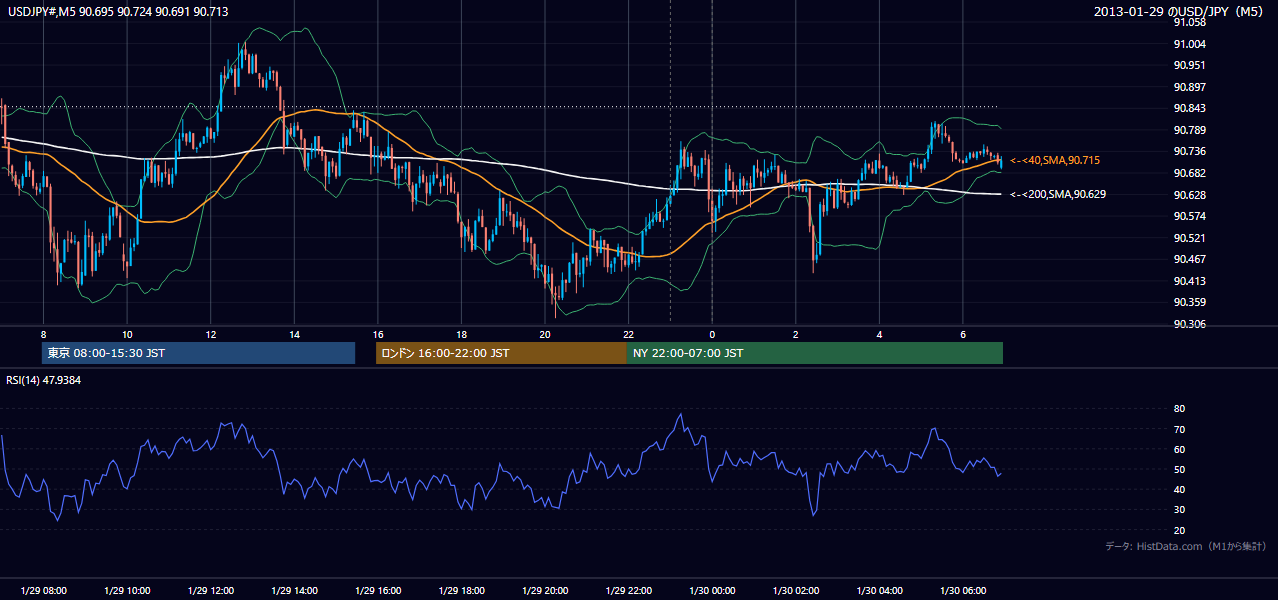
Task: Click the RSI 40 level label
Action: click(1179, 489)
